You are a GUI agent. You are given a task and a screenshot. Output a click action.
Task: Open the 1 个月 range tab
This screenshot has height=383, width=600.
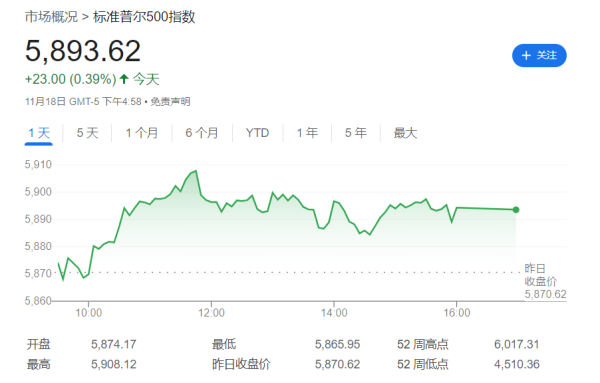(x=142, y=133)
